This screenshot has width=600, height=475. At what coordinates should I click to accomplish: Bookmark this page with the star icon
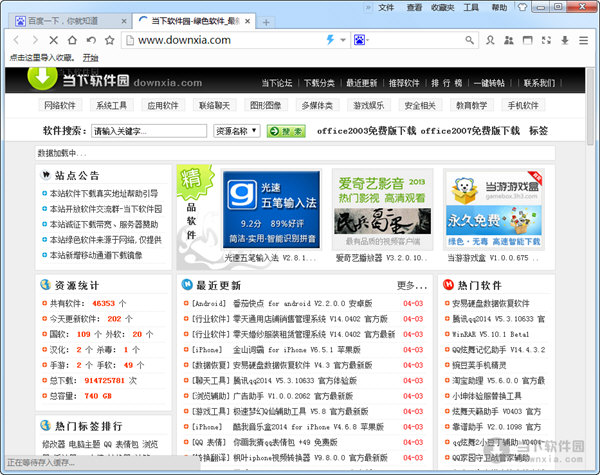click(109, 40)
